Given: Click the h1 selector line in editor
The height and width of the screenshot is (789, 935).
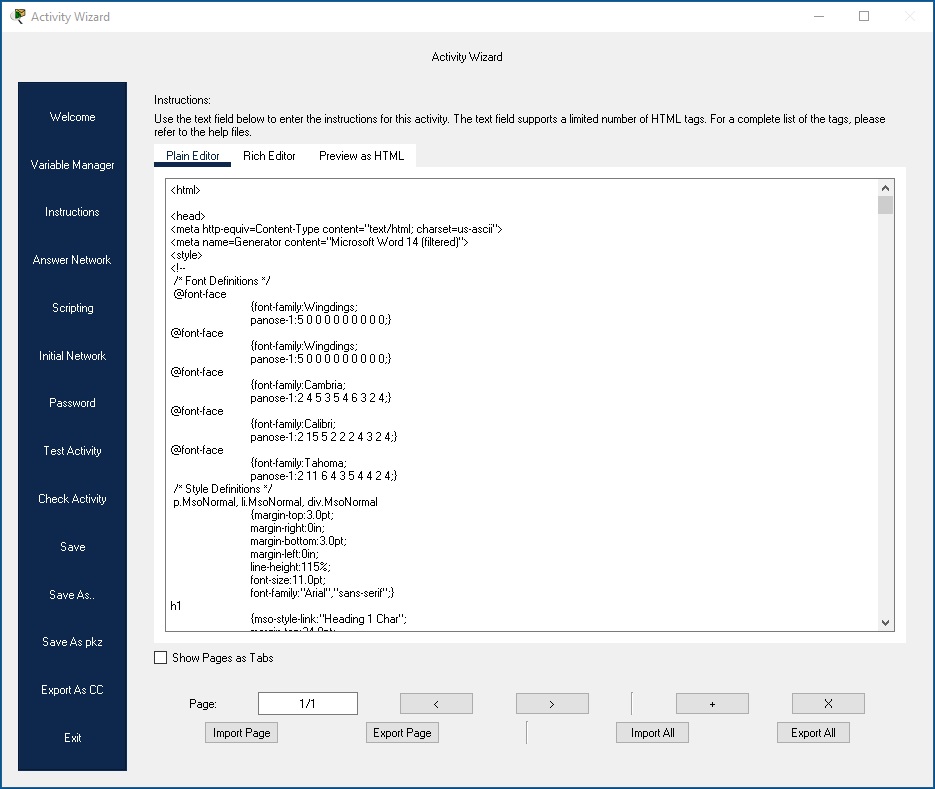Looking at the screenshot, I should pos(176,606).
